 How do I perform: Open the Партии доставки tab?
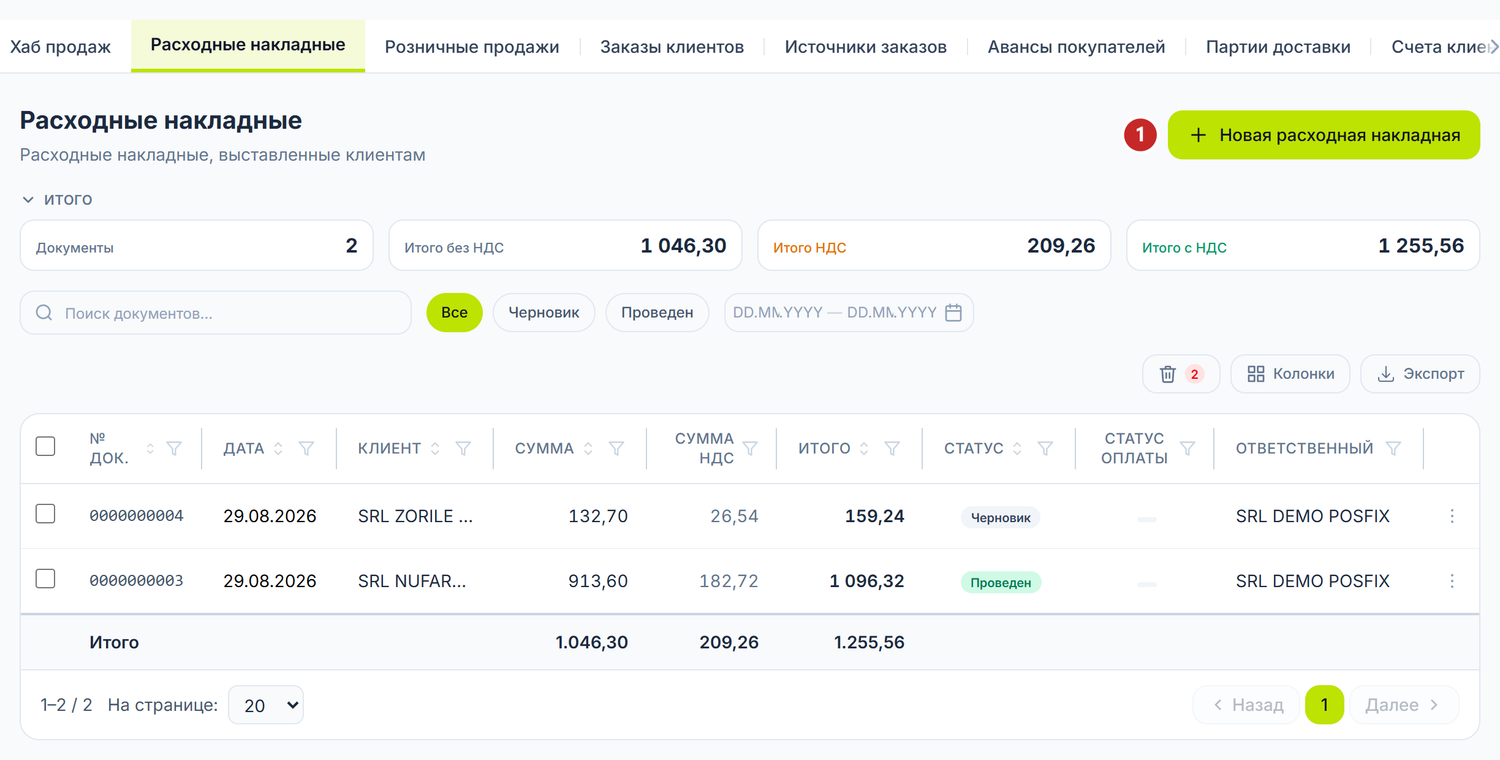click(x=1278, y=47)
